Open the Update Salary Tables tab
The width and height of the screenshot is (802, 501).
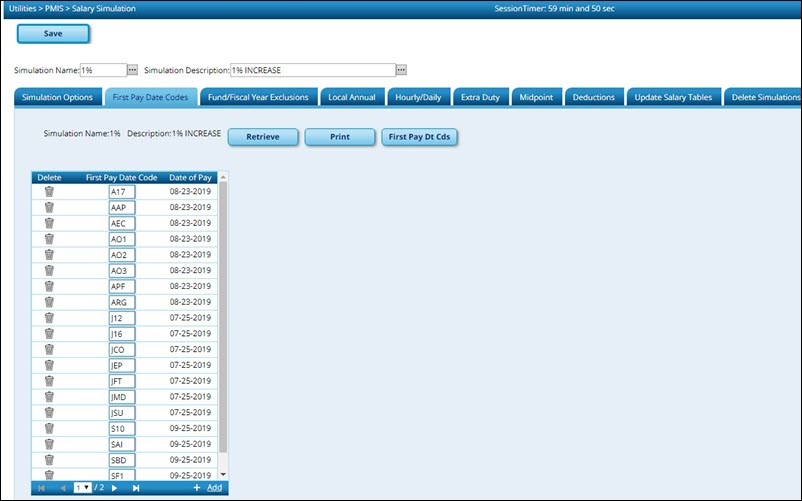click(x=673, y=97)
